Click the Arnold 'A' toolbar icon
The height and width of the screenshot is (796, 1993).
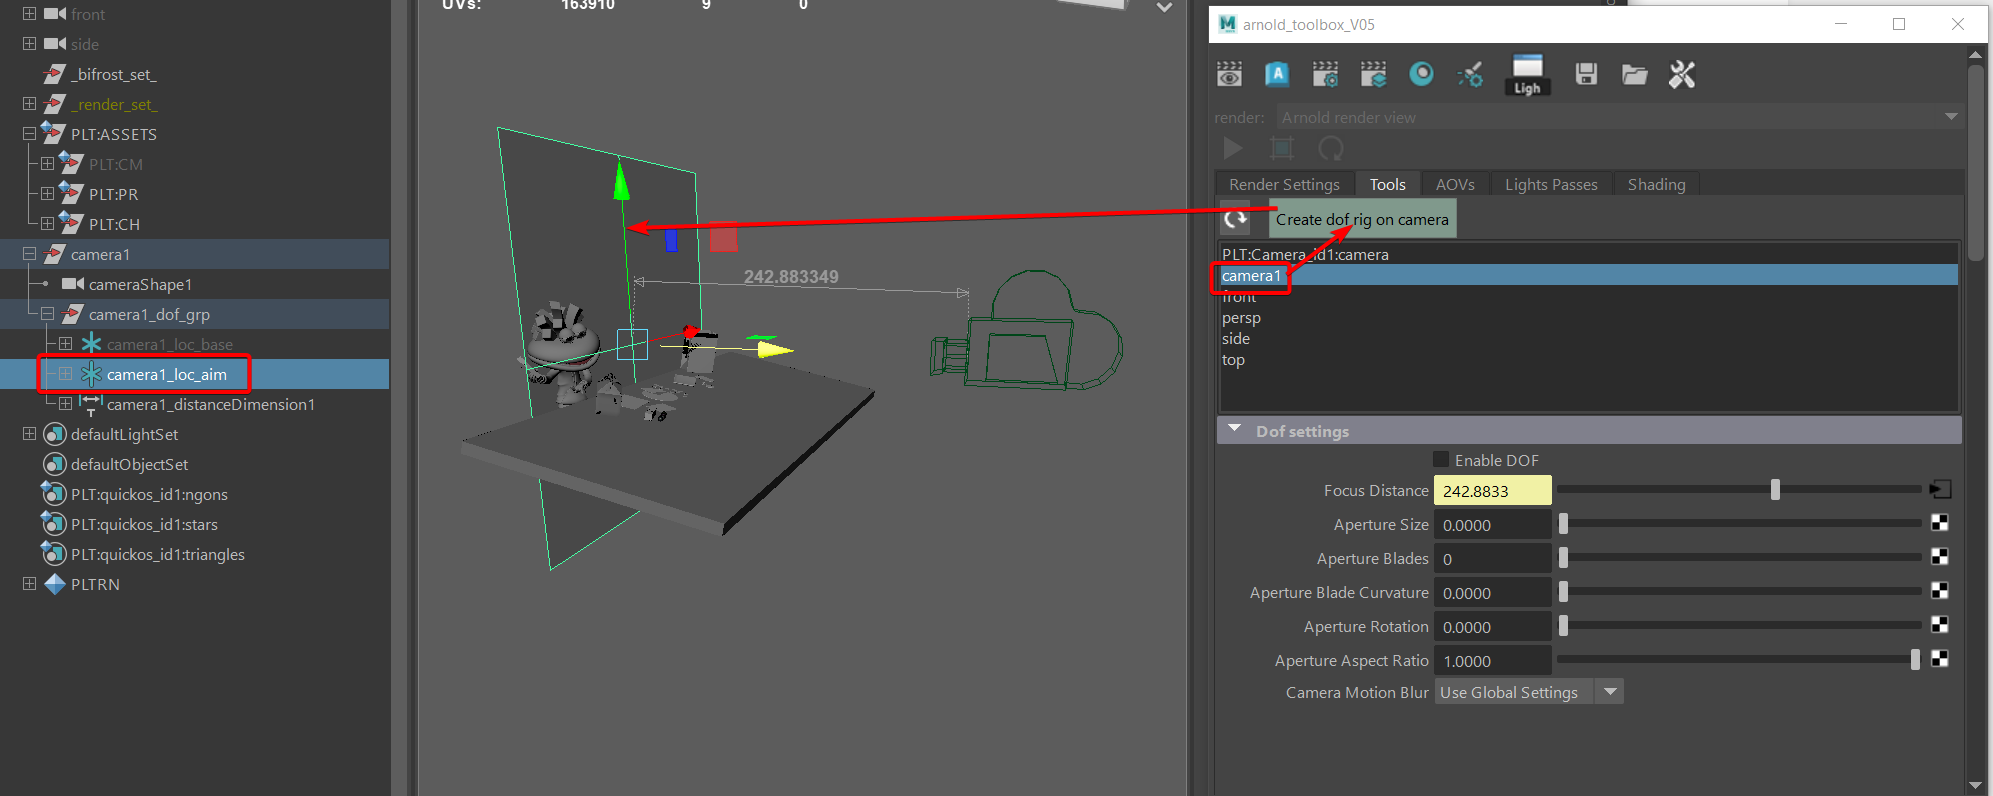pos(1277,74)
